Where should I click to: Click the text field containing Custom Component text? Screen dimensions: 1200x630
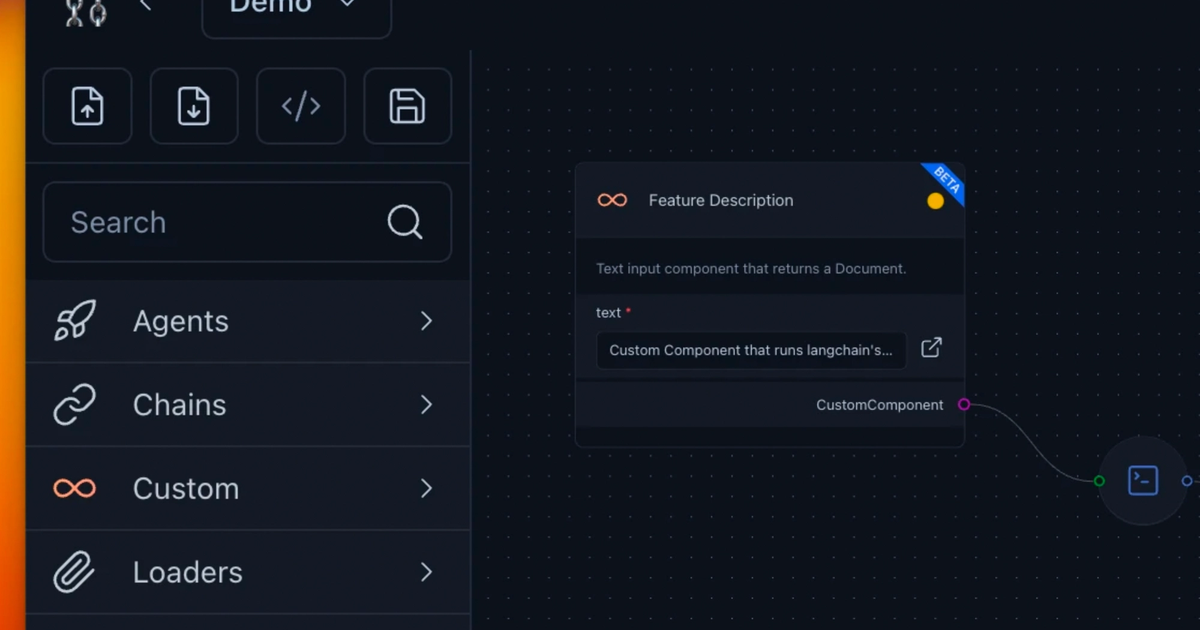click(752, 350)
